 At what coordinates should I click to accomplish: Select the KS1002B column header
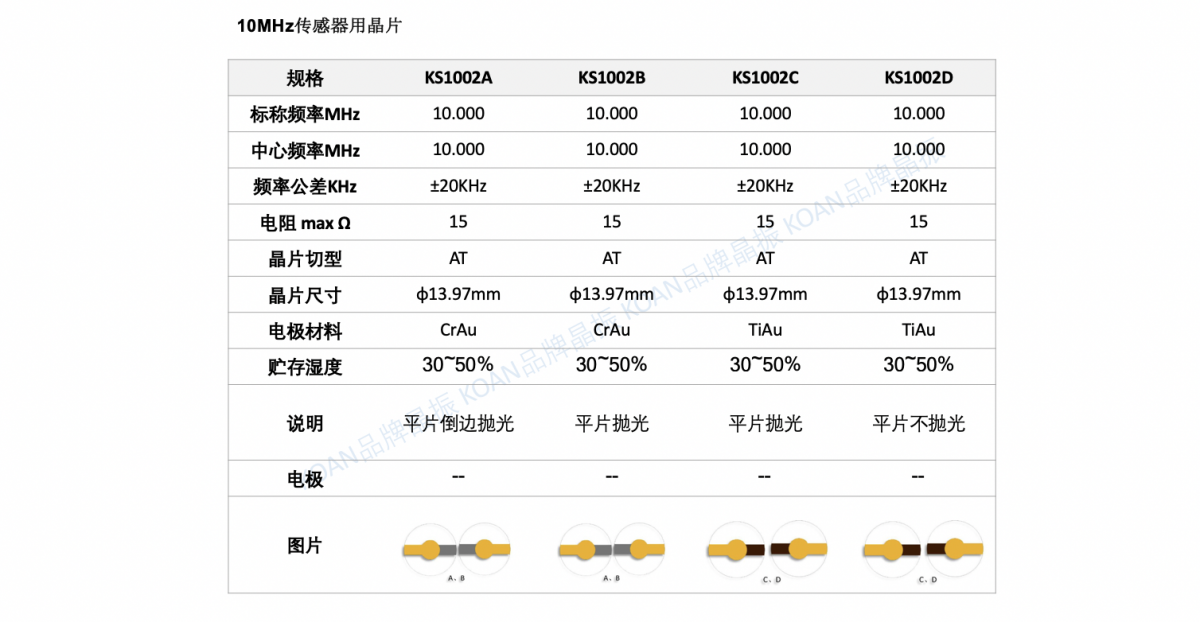point(611,78)
